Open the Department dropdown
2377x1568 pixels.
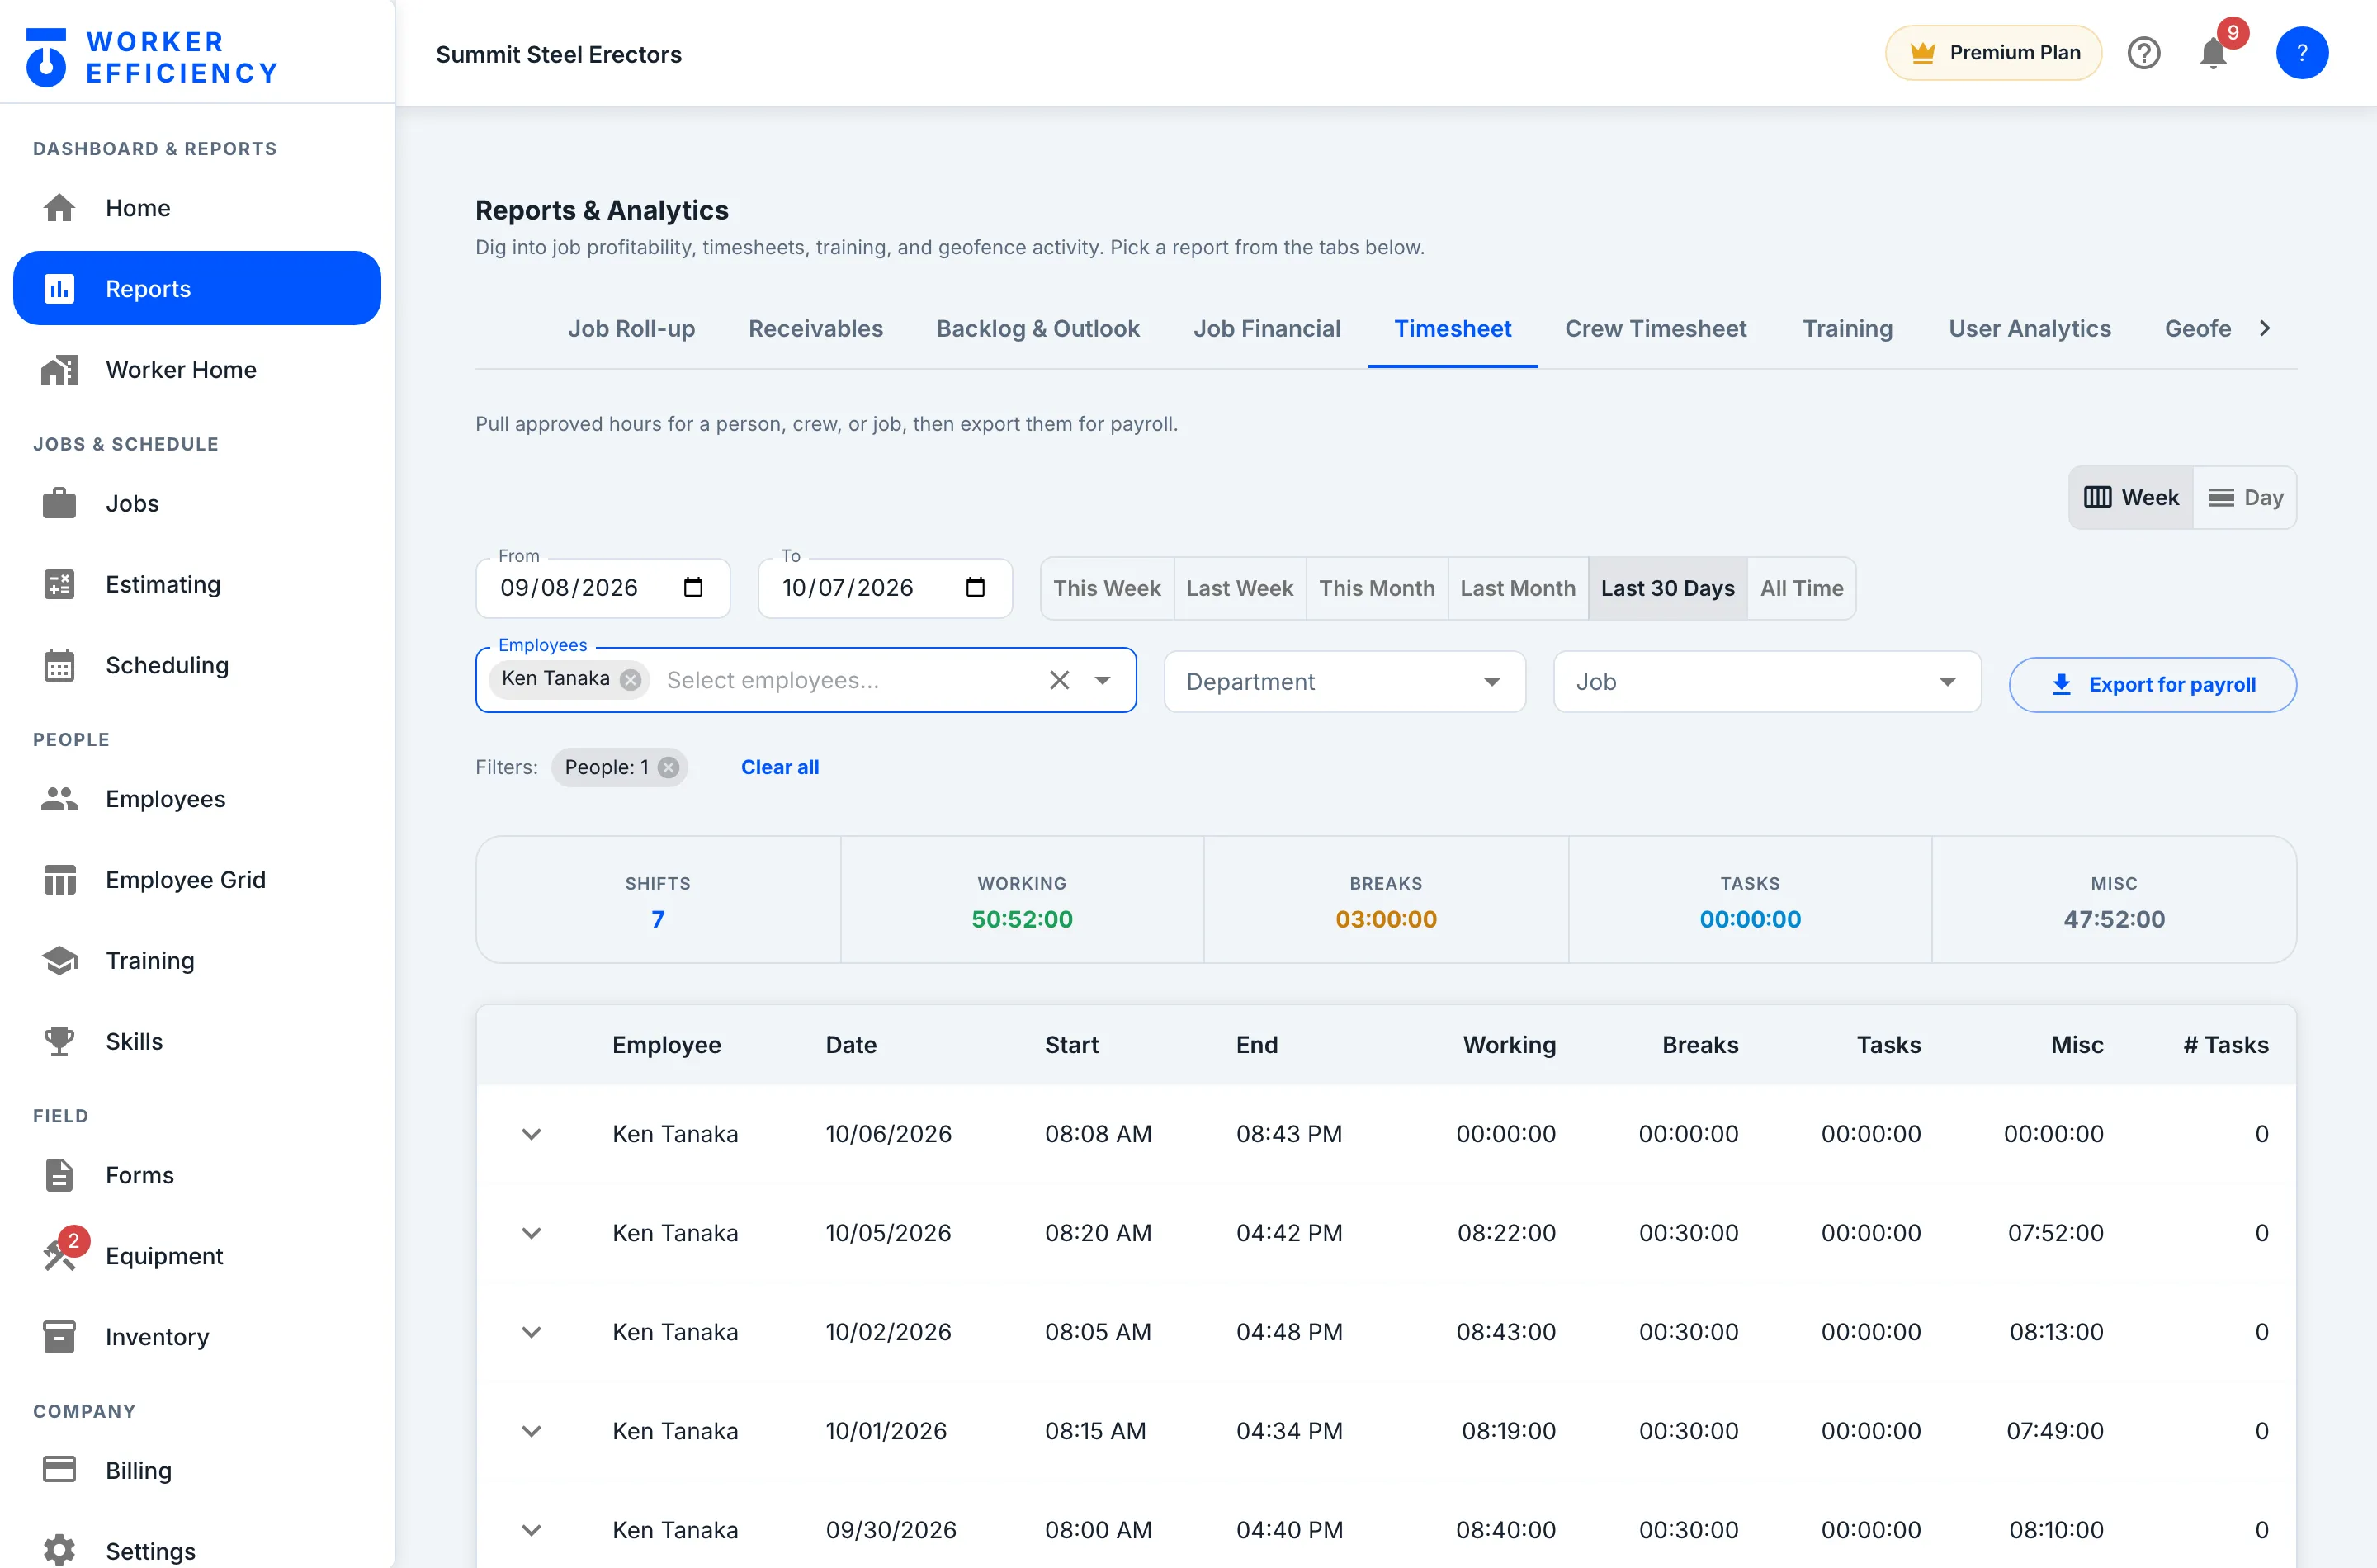(1344, 682)
